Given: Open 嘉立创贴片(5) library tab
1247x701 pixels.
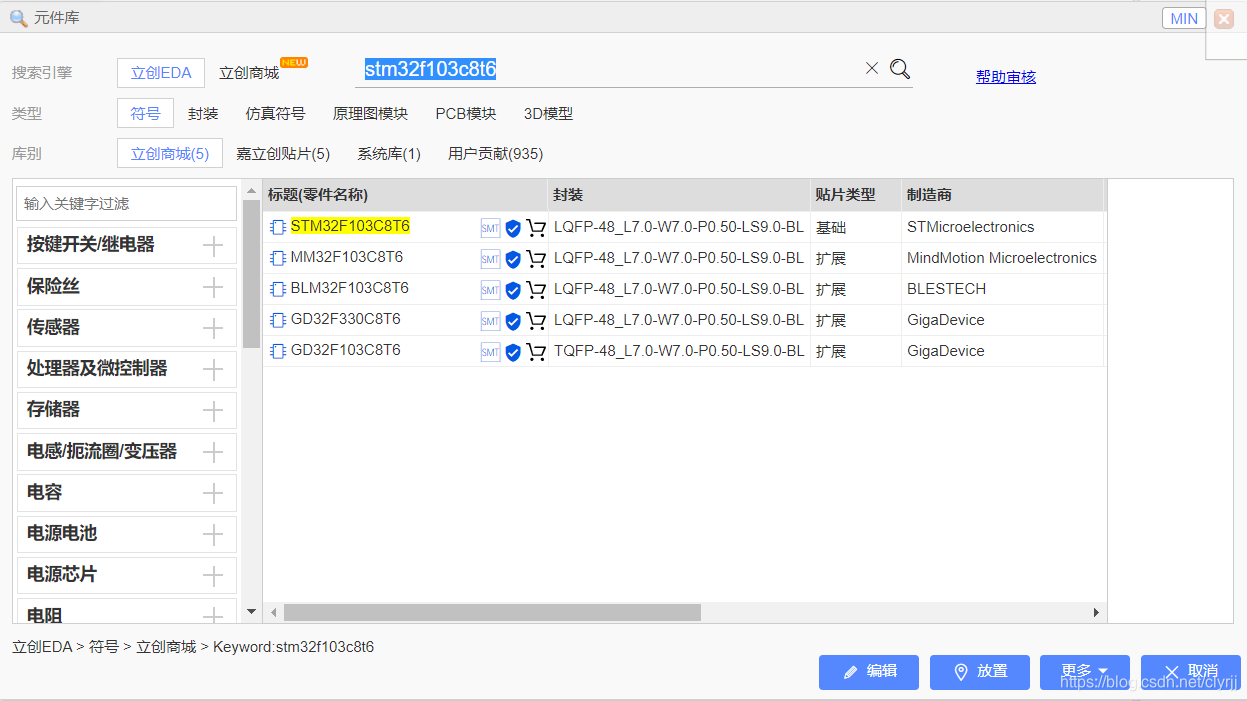Looking at the screenshot, I should click(283, 154).
